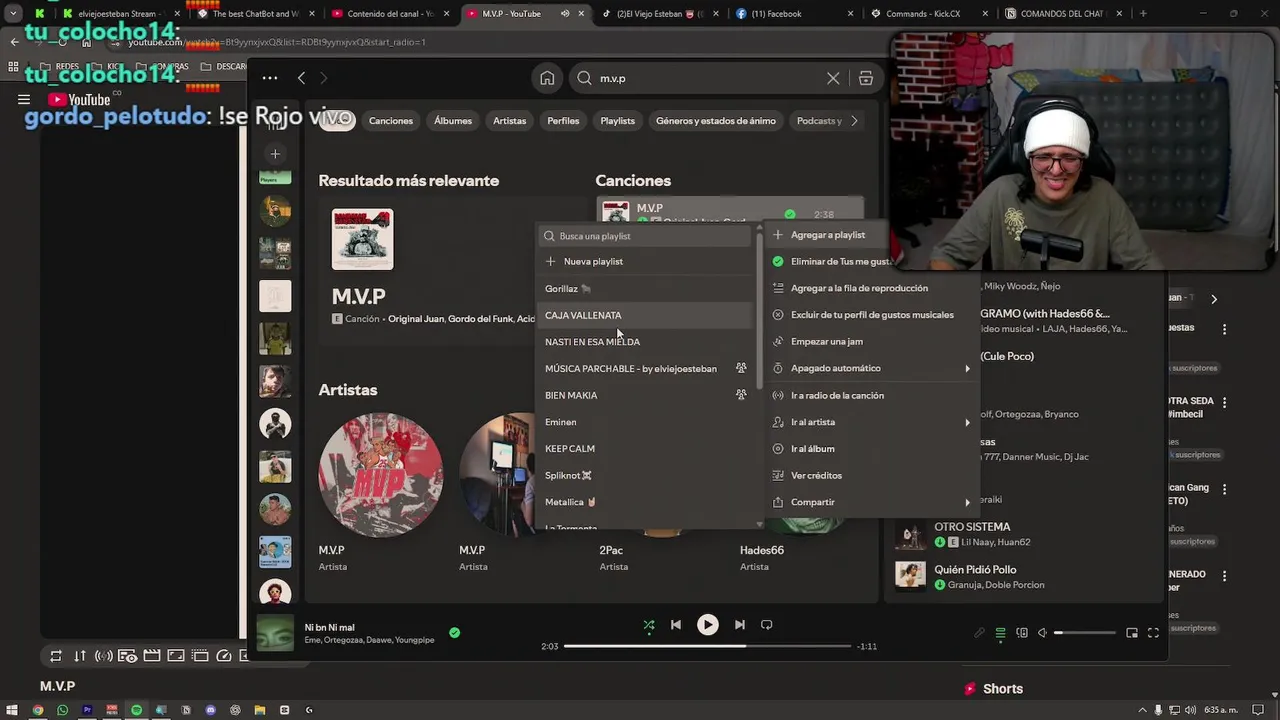
Task: Open Spotify browse icon beside search
Action: click(x=866, y=78)
